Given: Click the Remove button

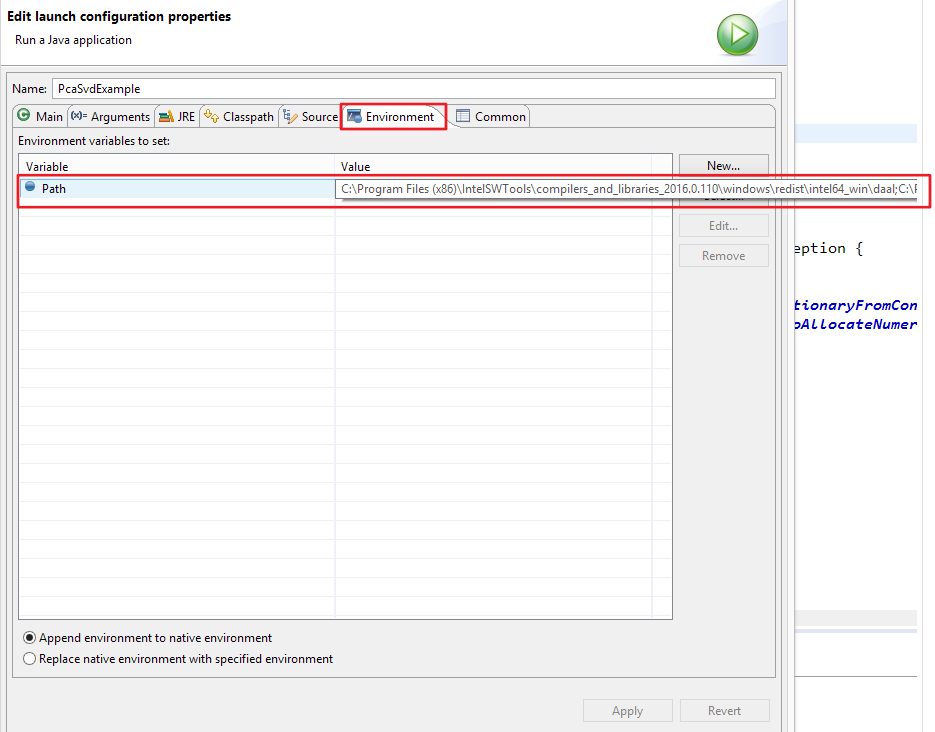Looking at the screenshot, I should [723, 256].
